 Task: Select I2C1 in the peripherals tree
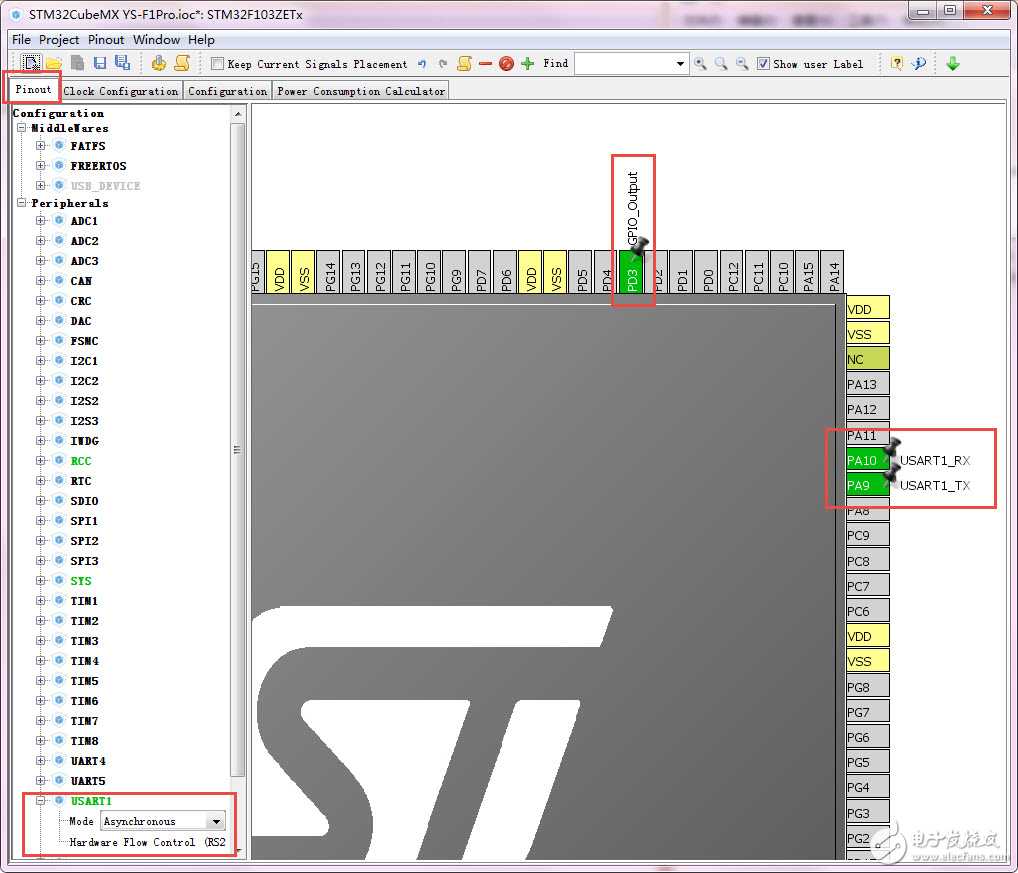pos(84,361)
